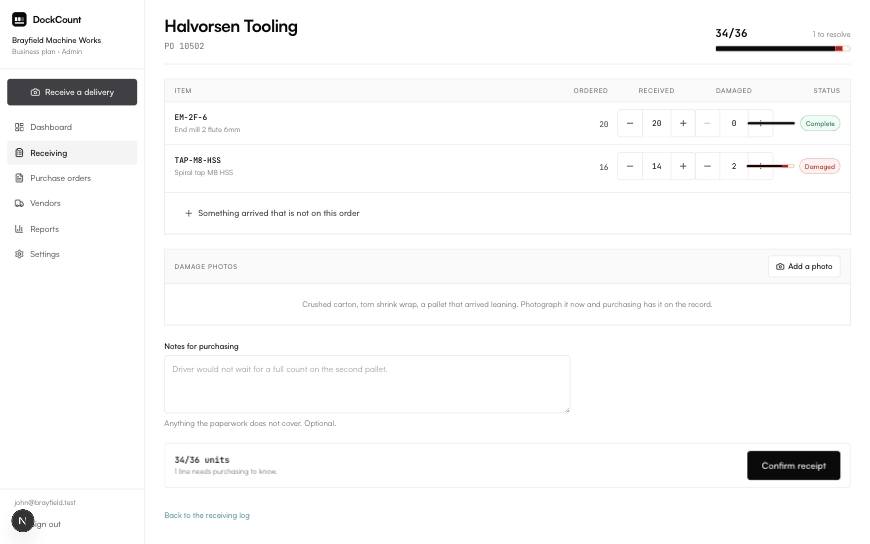Click the damaged quantity field for TAP-M8-HSS
Viewport: 870px width, 544px height.
point(734,166)
